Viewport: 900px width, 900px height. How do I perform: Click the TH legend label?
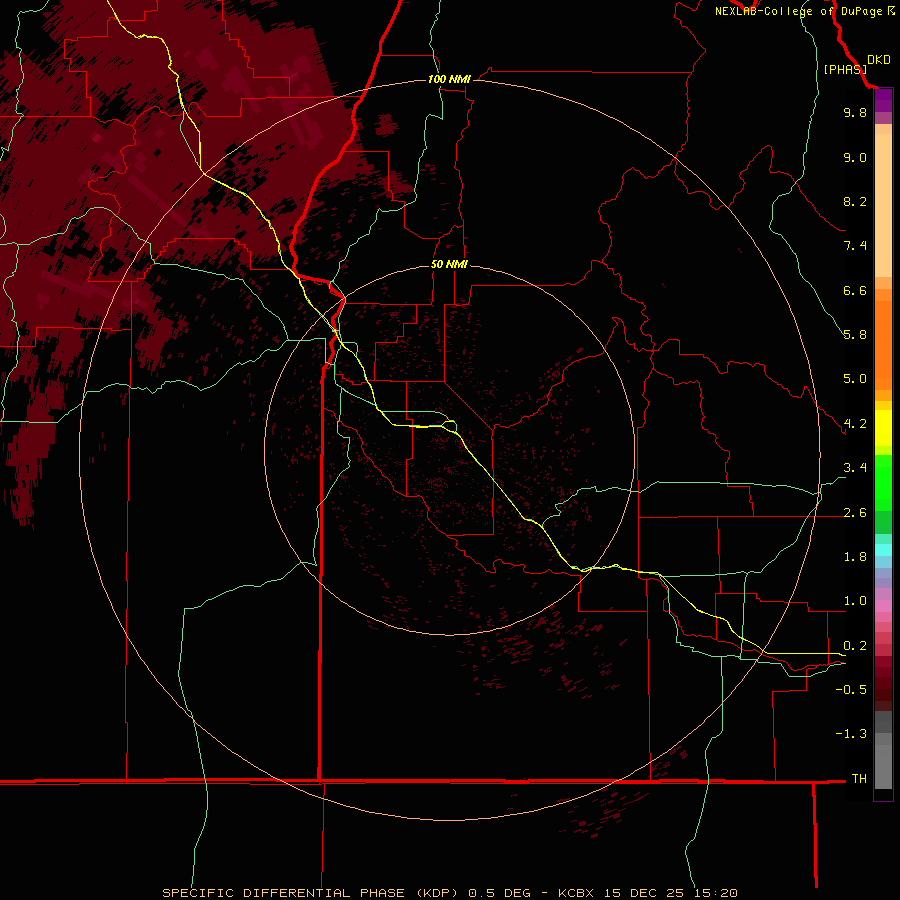(x=859, y=779)
